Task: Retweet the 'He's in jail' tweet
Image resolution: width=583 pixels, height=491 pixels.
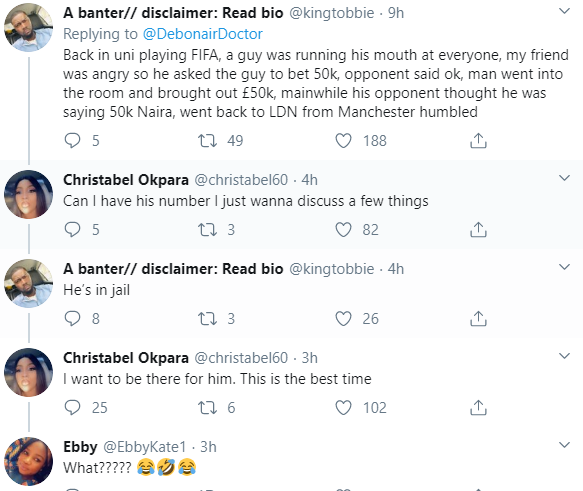Action: [x=207, y=319]
